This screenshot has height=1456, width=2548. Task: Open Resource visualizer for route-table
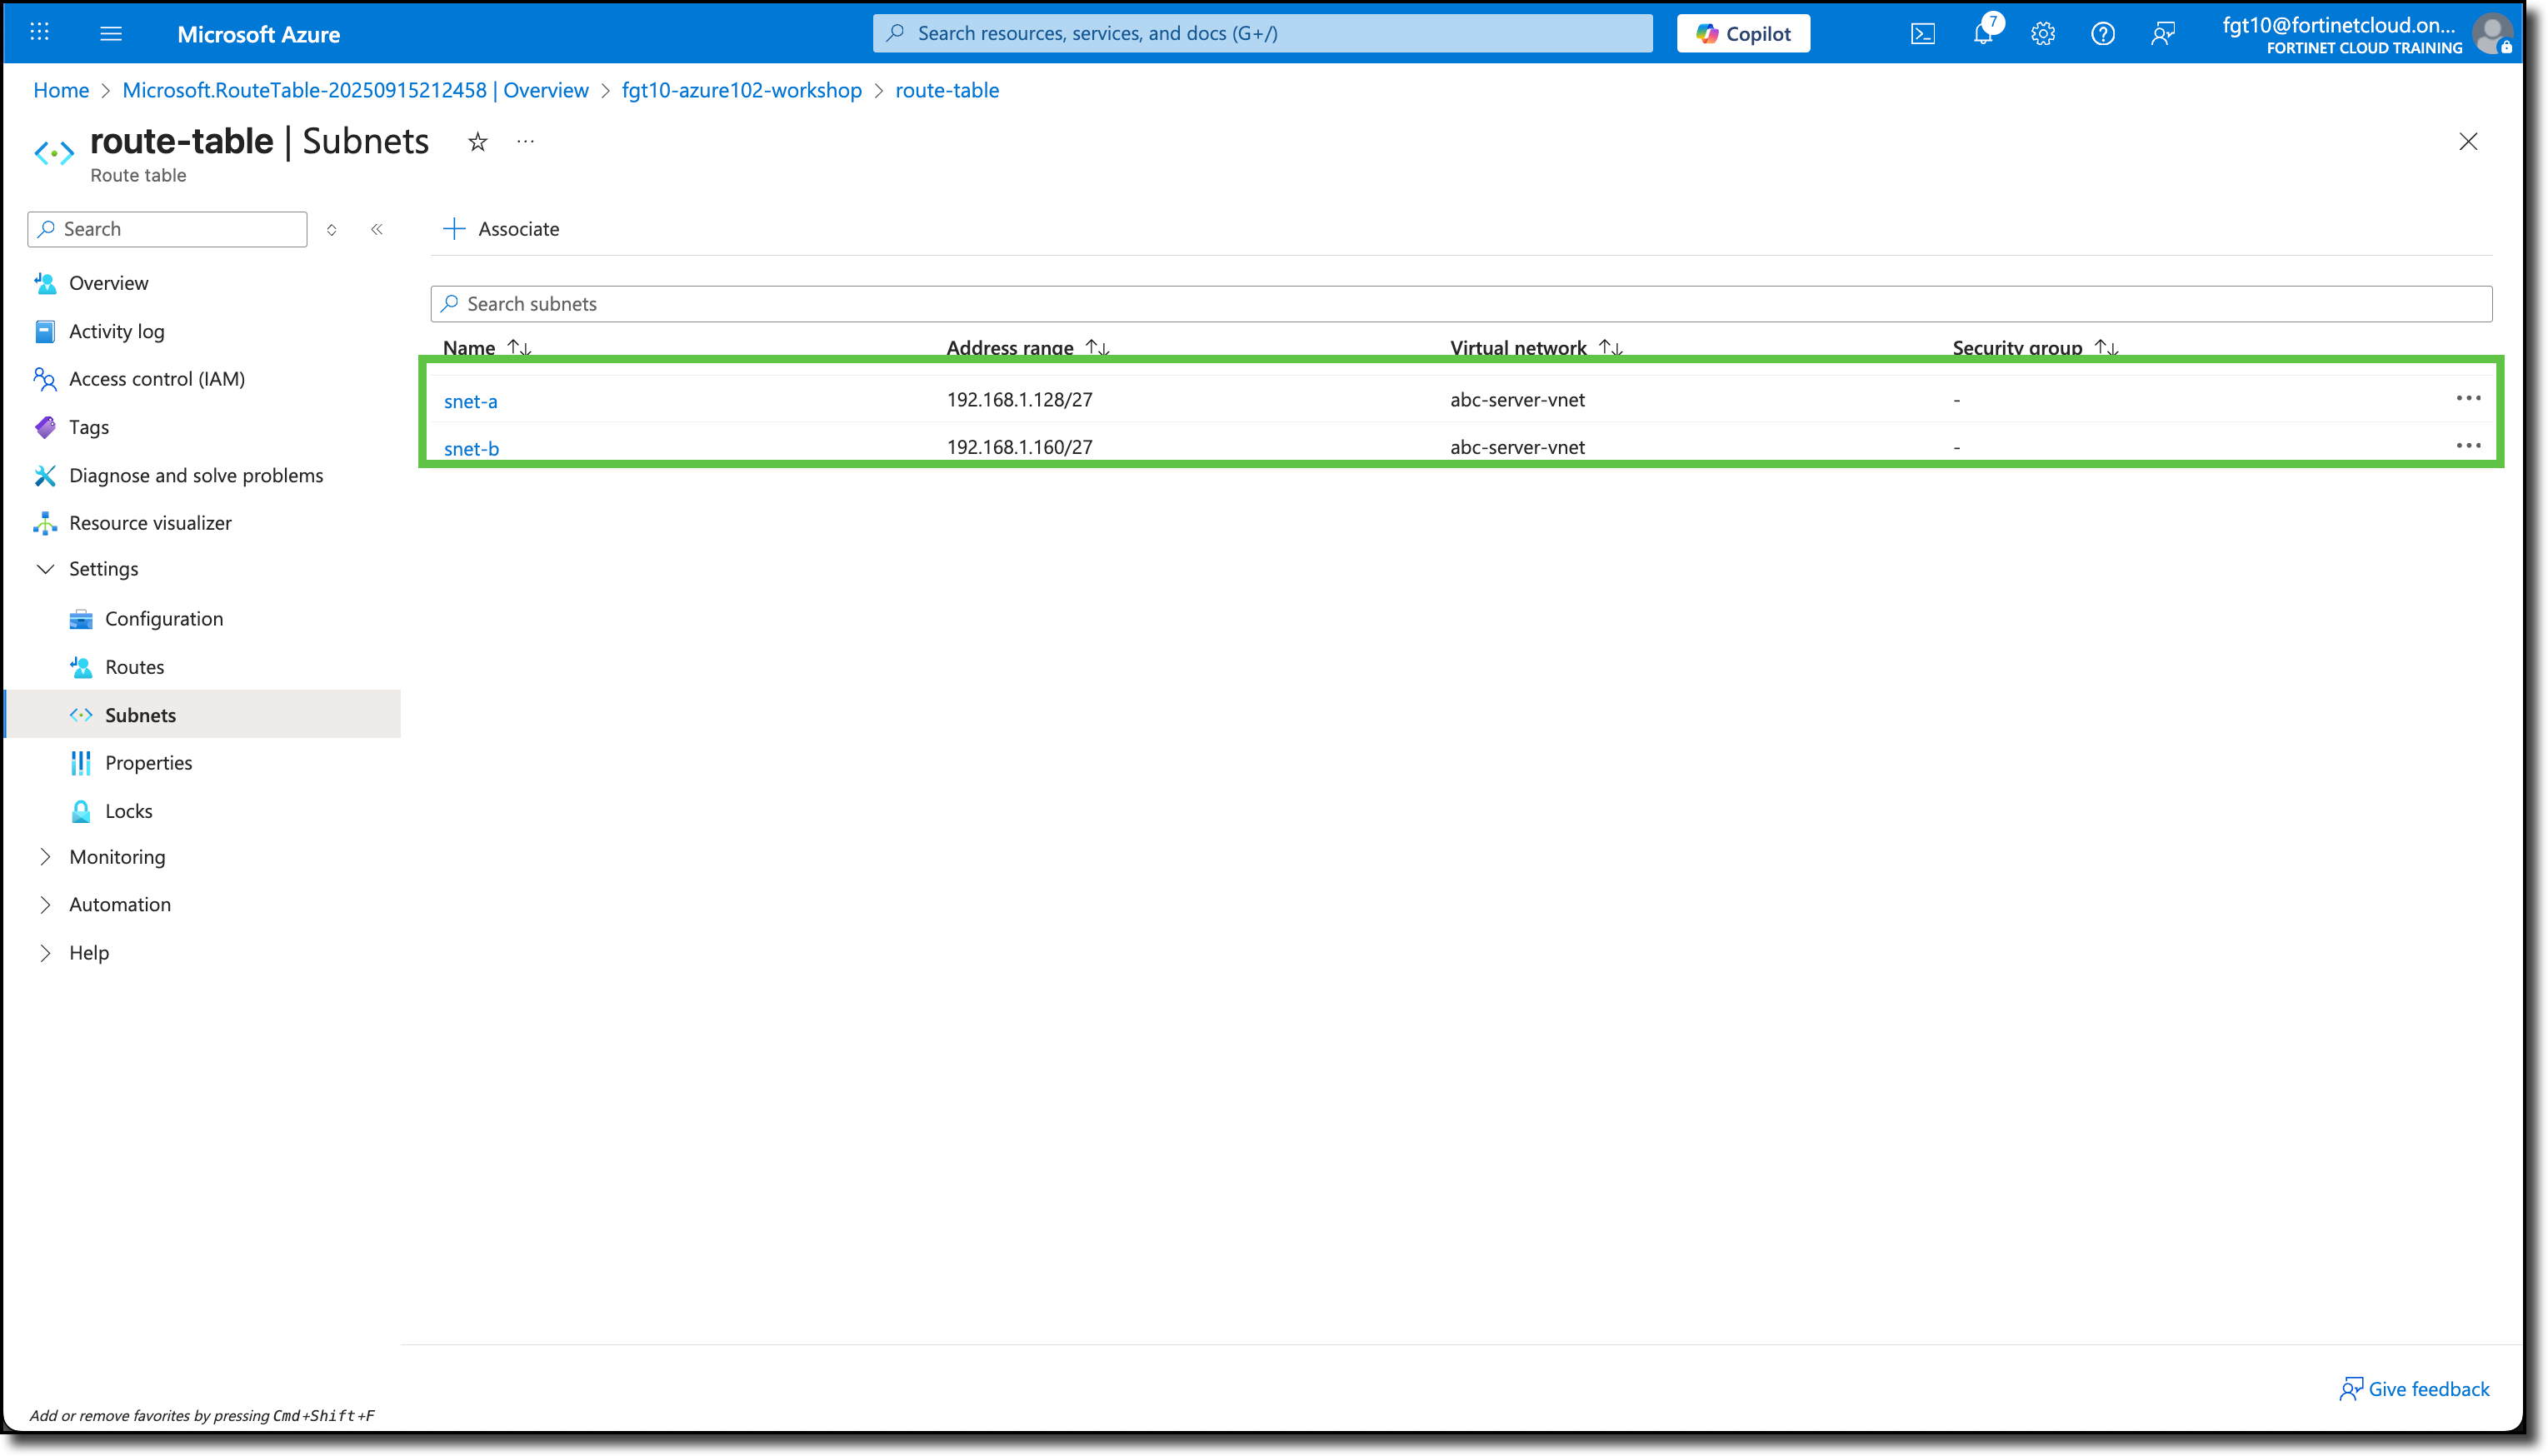148,522
